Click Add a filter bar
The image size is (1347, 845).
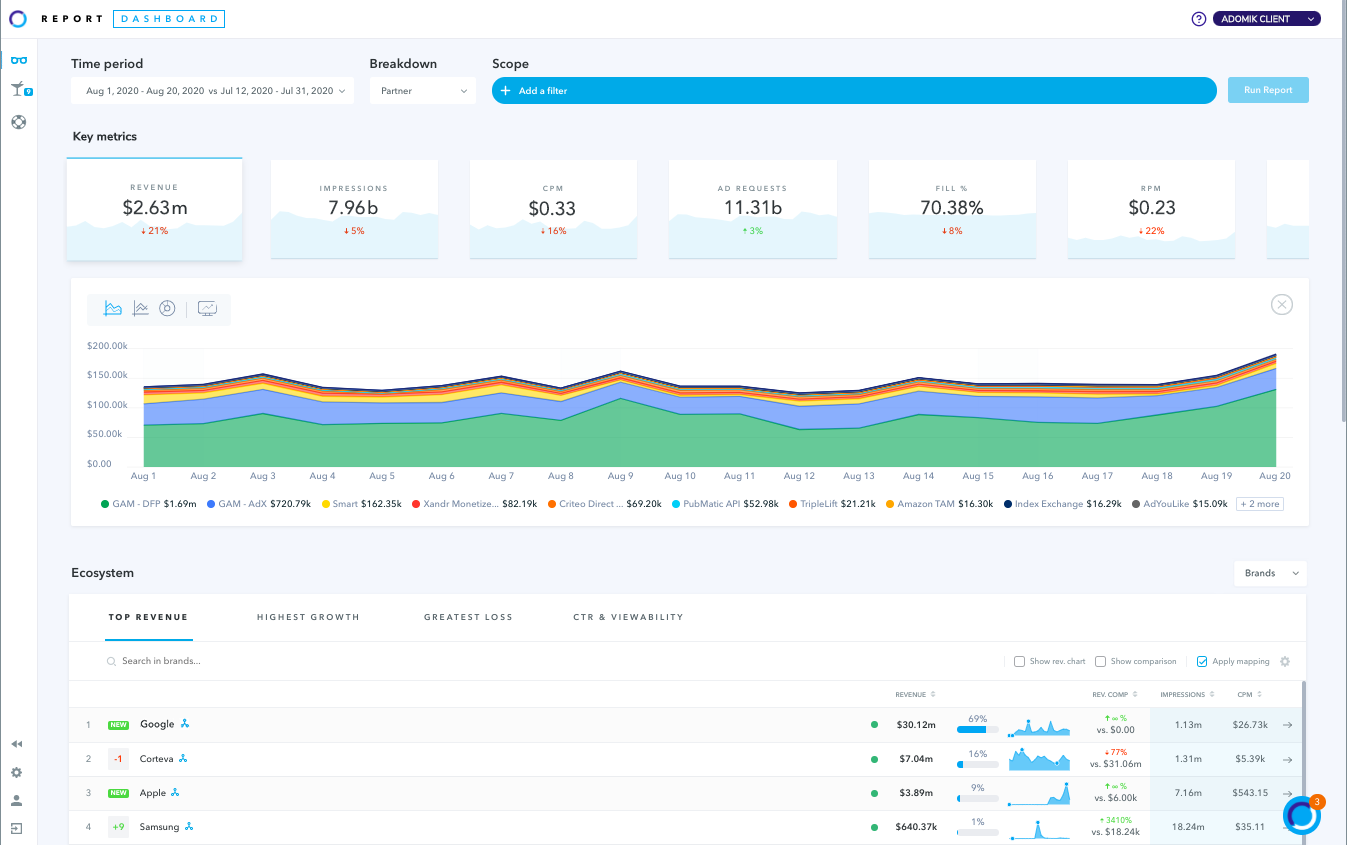tap(854, 90)
